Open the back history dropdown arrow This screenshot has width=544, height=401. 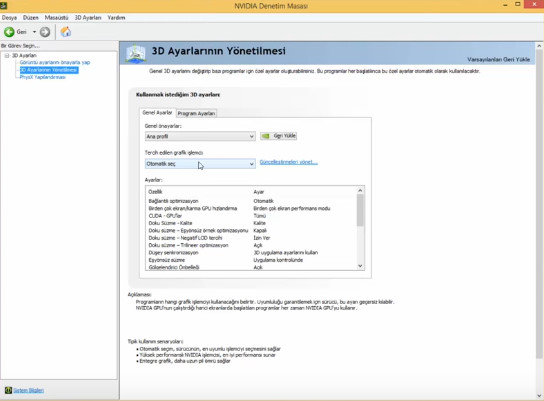point(34,32)
